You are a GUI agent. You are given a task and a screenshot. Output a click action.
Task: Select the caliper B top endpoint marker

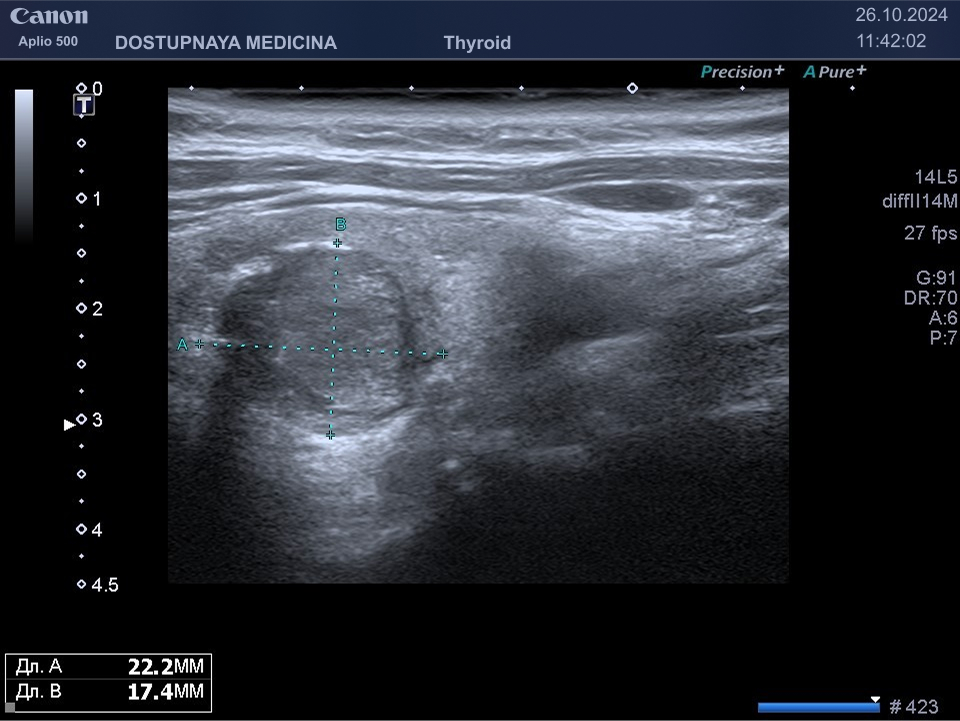click(338, 243)
